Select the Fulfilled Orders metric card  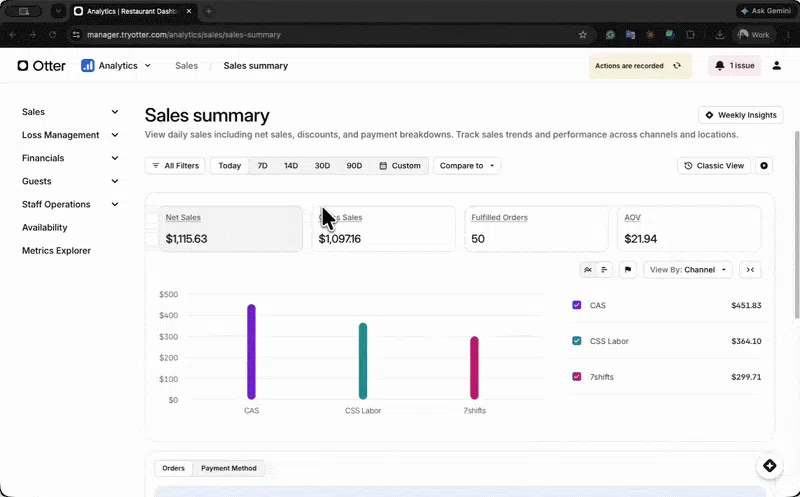click(536, 229)
